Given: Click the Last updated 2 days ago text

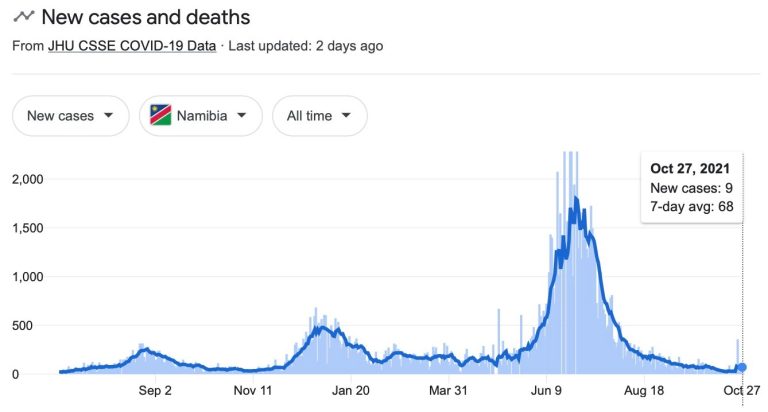Looking at the screenshot, I should click(x=305, y=46).
